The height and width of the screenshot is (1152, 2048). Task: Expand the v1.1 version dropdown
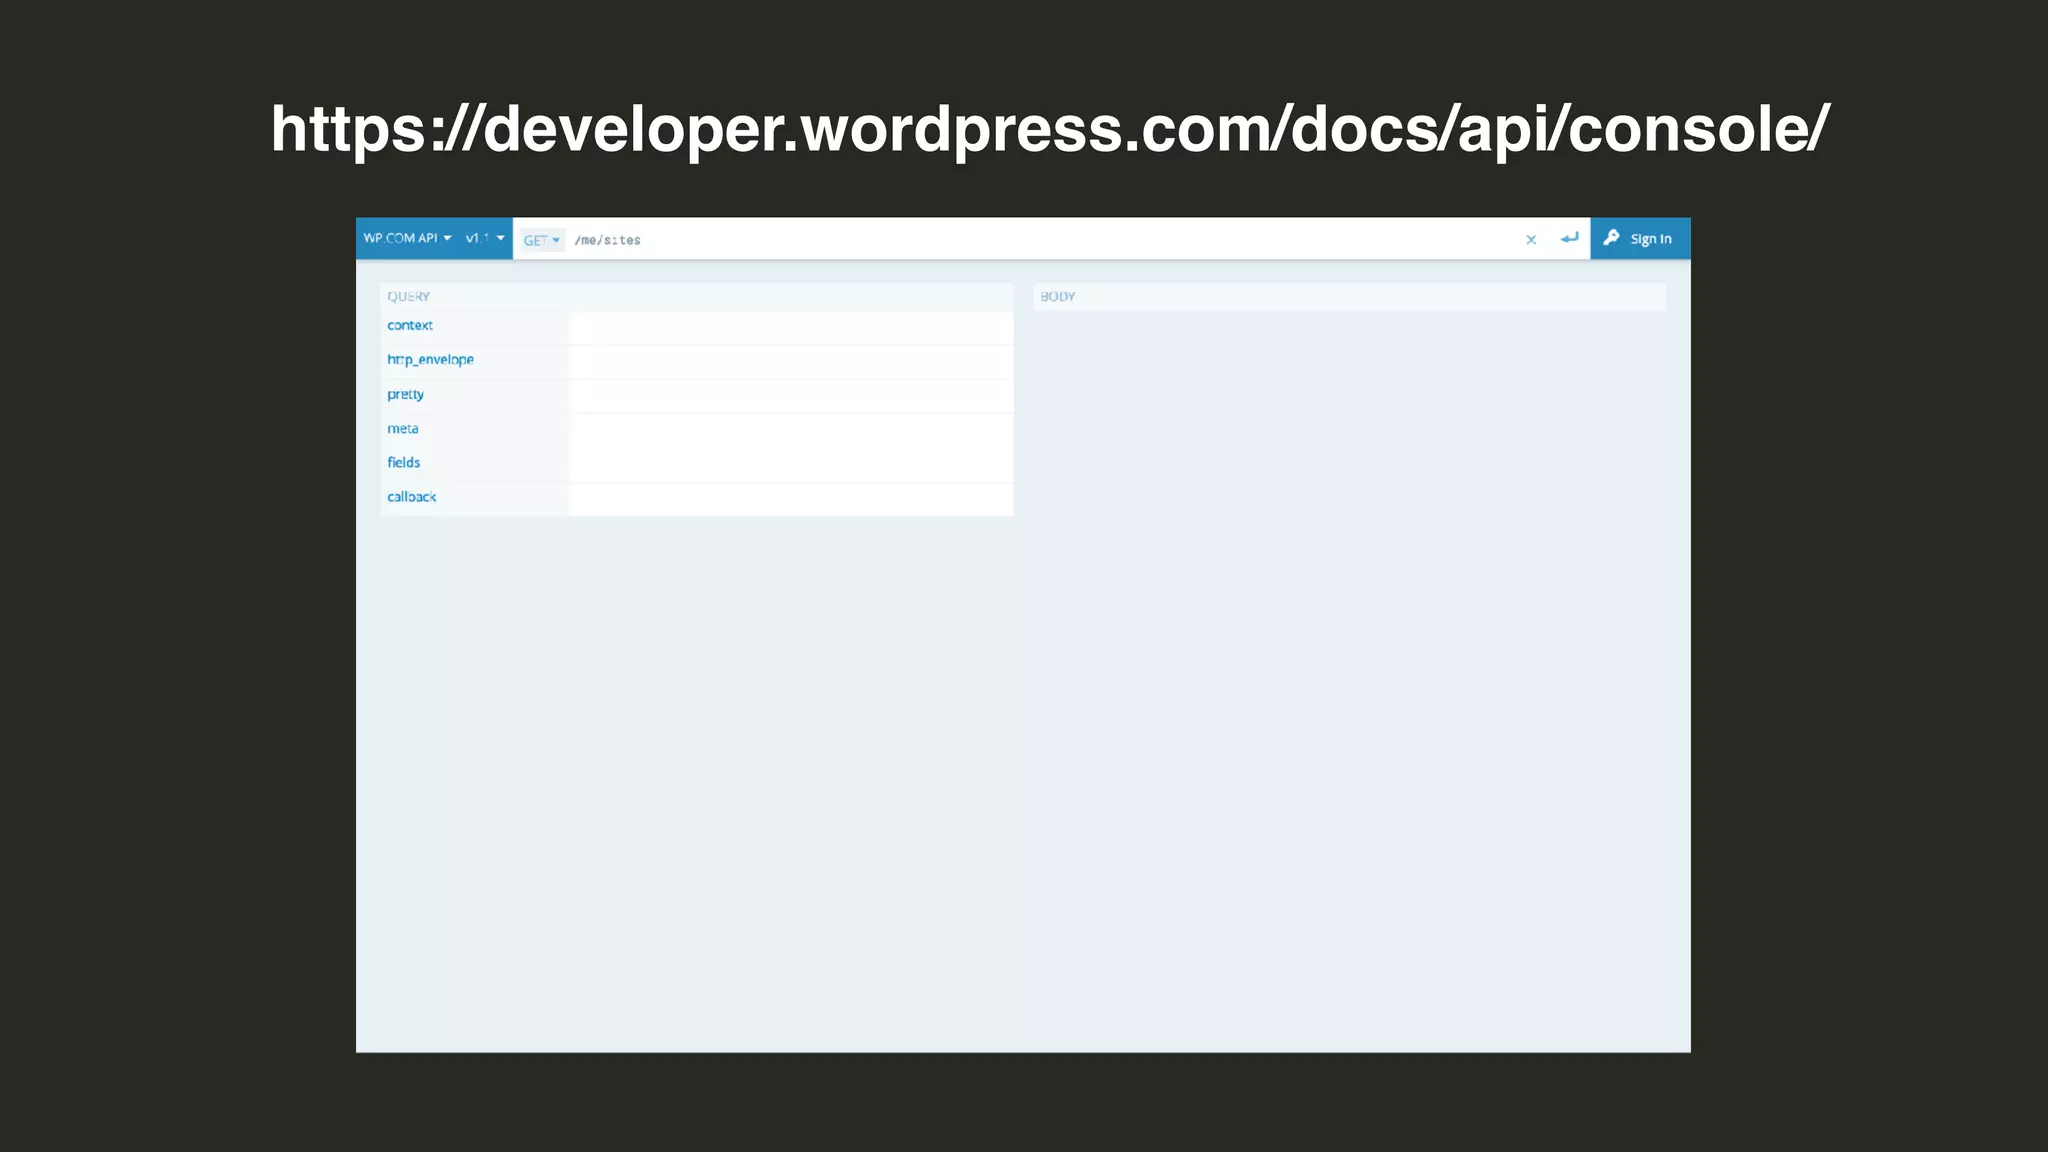click(485, 238)
